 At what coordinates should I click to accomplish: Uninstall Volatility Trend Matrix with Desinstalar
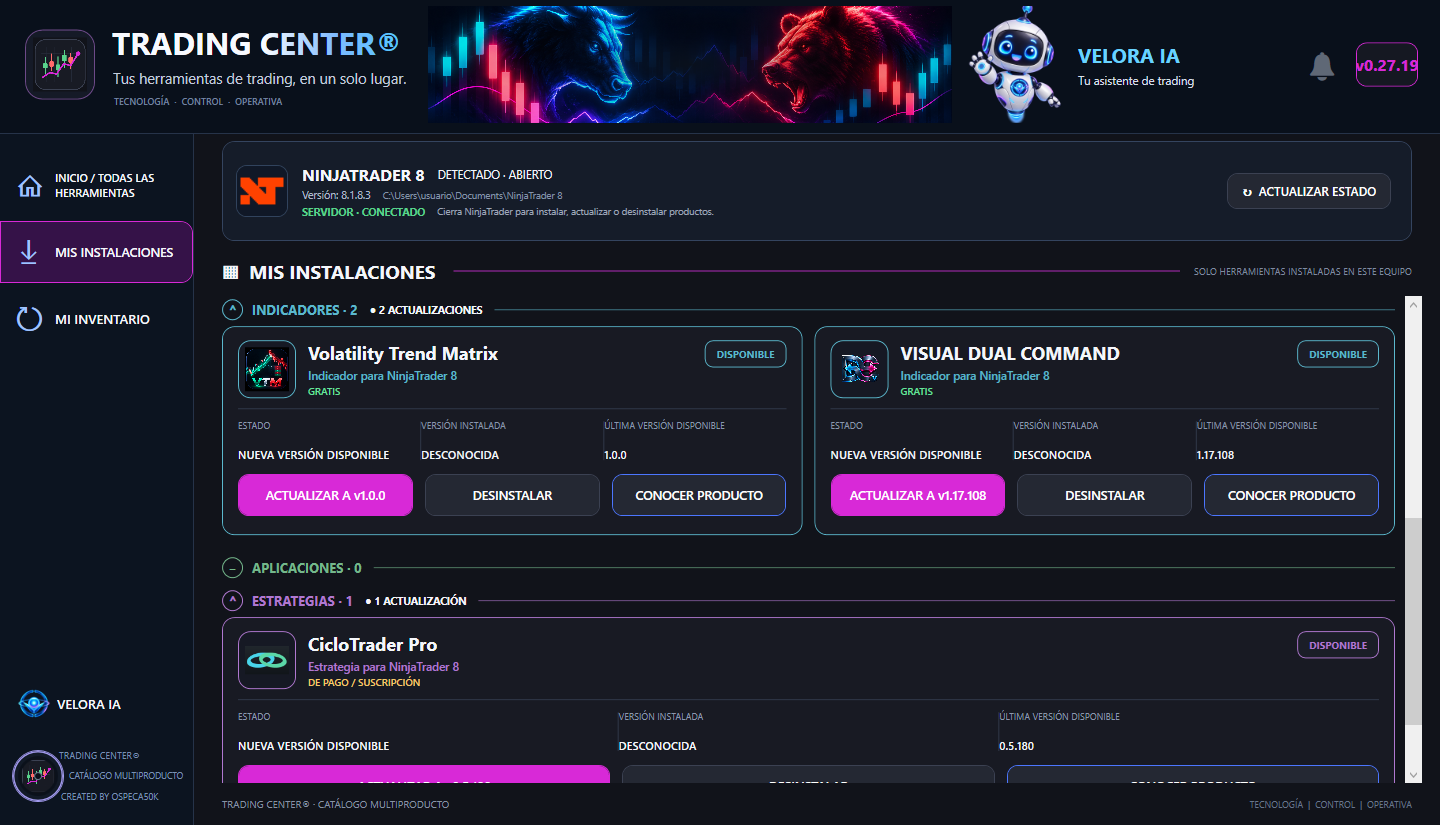tap(512, 495)
